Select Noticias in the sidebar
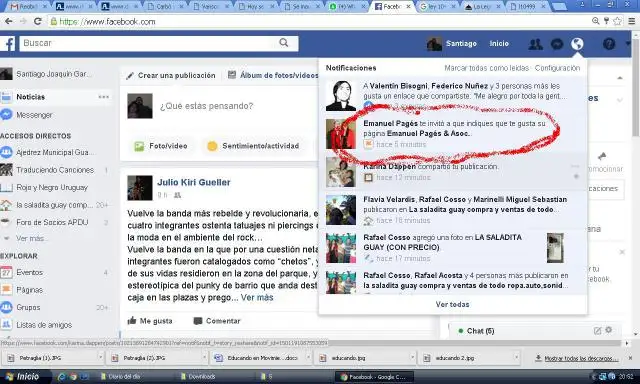The image size is (640, 384). point(31,97)
